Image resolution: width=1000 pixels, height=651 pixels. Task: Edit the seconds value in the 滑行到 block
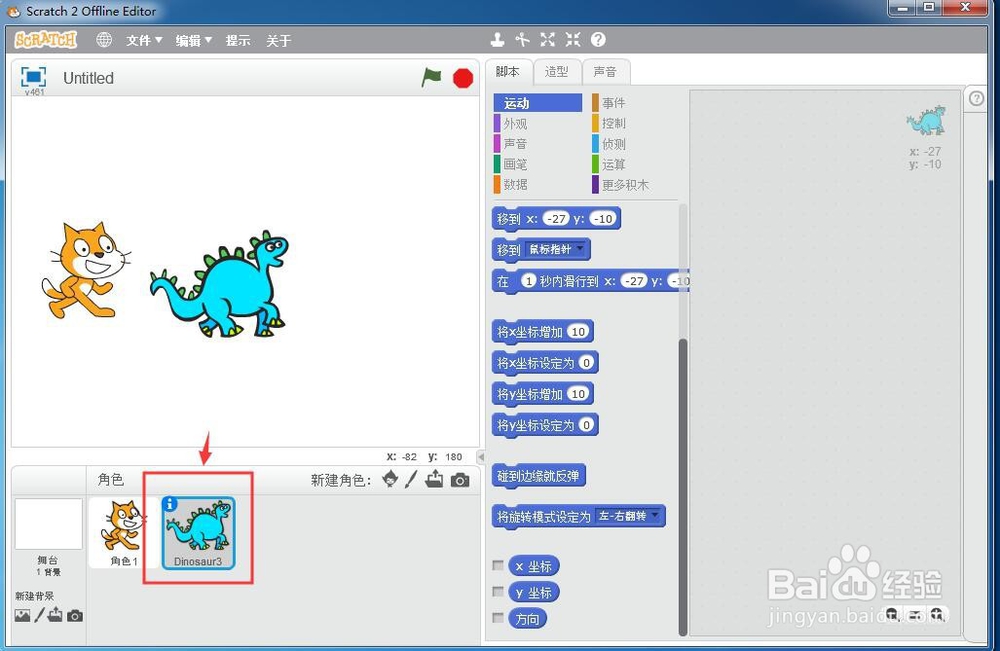tap(529, 281)
